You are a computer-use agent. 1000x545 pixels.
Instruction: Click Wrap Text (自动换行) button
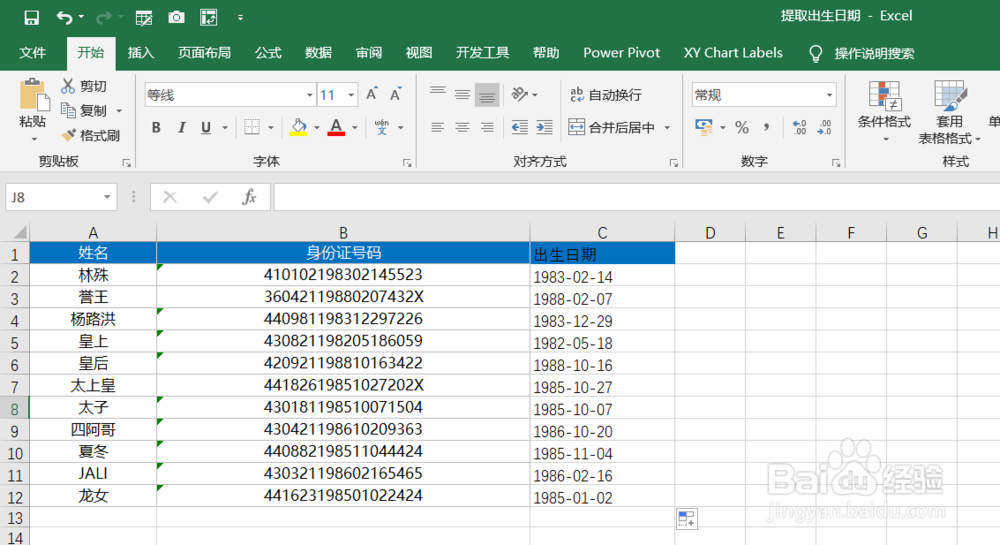coord(605,95)
